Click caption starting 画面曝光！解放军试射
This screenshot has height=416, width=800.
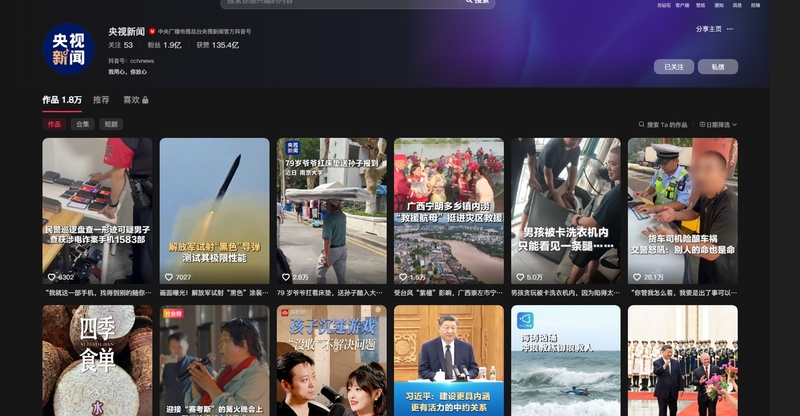coord(214,293)
